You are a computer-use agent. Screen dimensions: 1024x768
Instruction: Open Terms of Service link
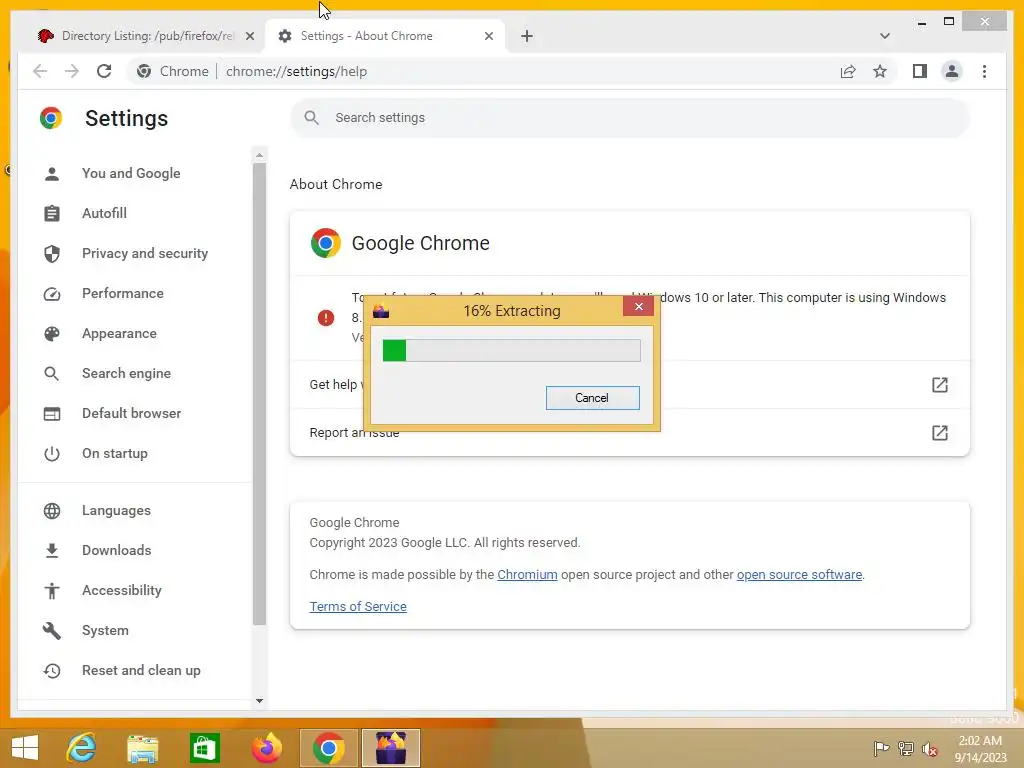point(358,607)
